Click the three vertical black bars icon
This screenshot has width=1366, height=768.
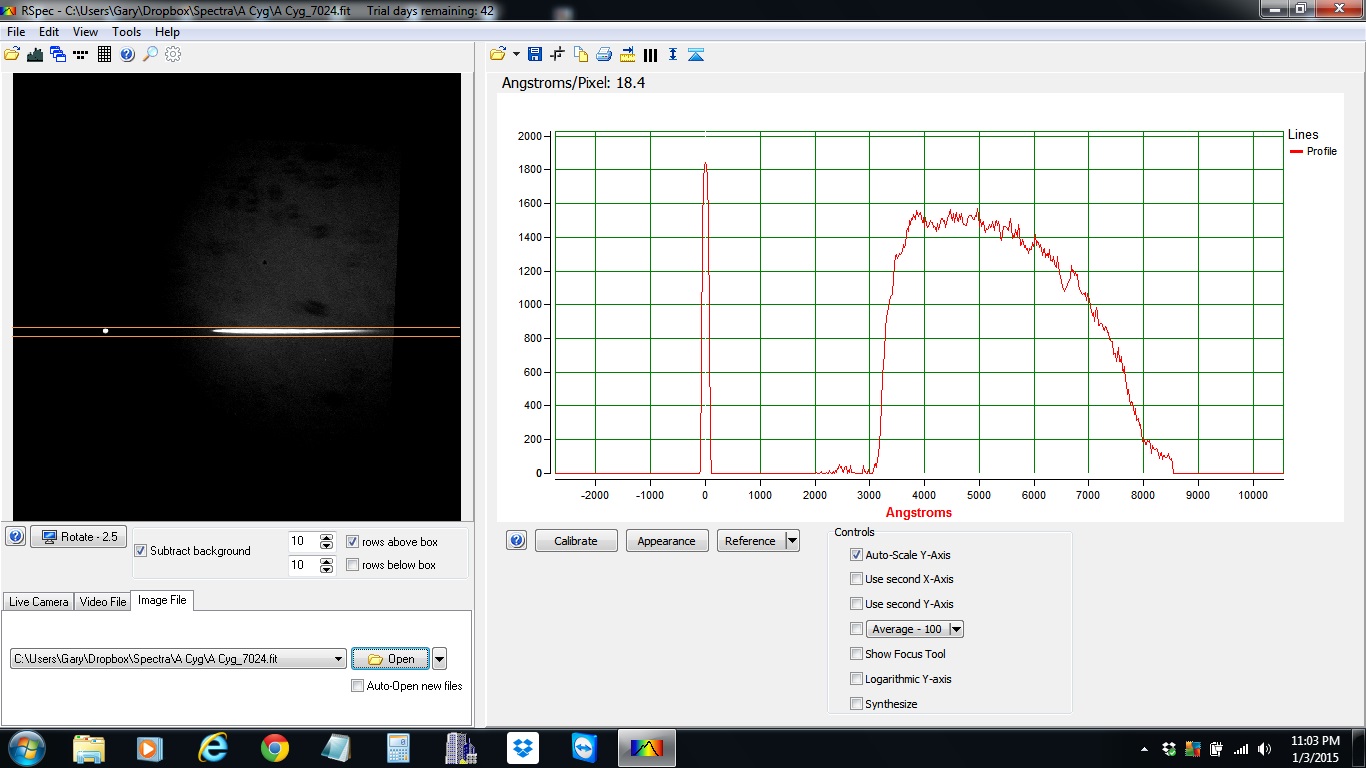point(651,54)
